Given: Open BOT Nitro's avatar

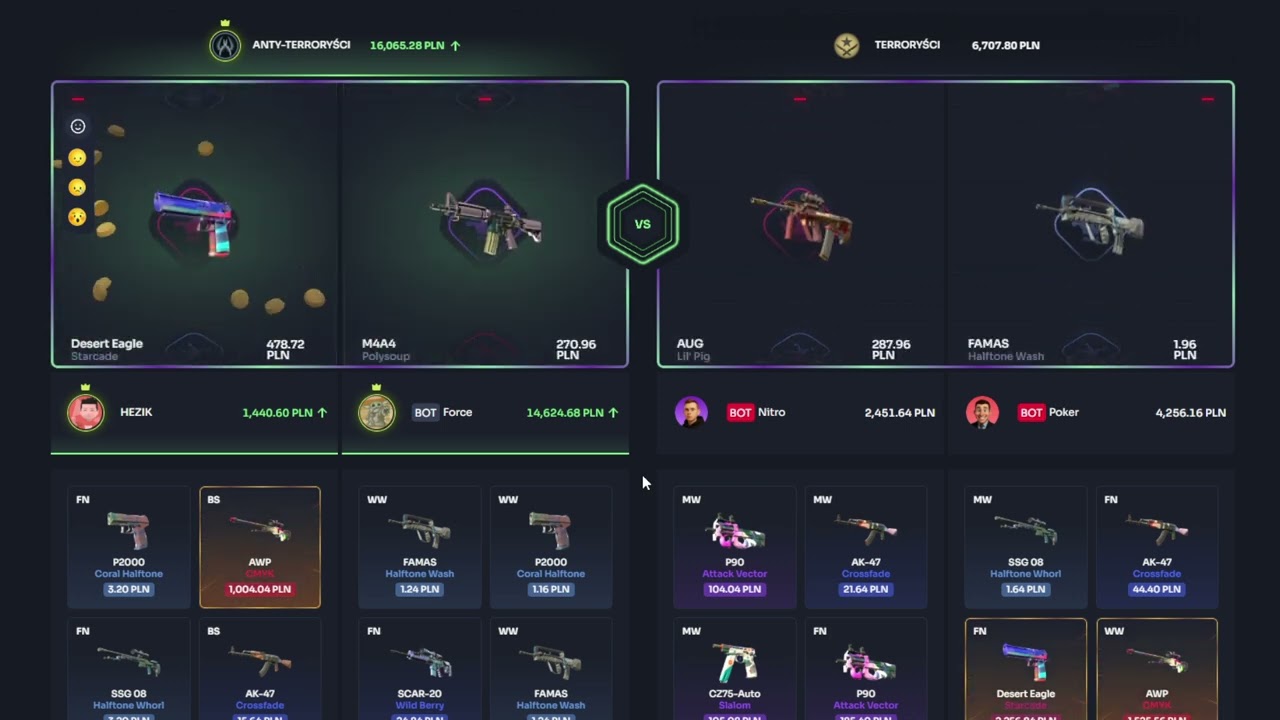Looking at the screenshot, I should pyautogui.click(x=691, y=412).
